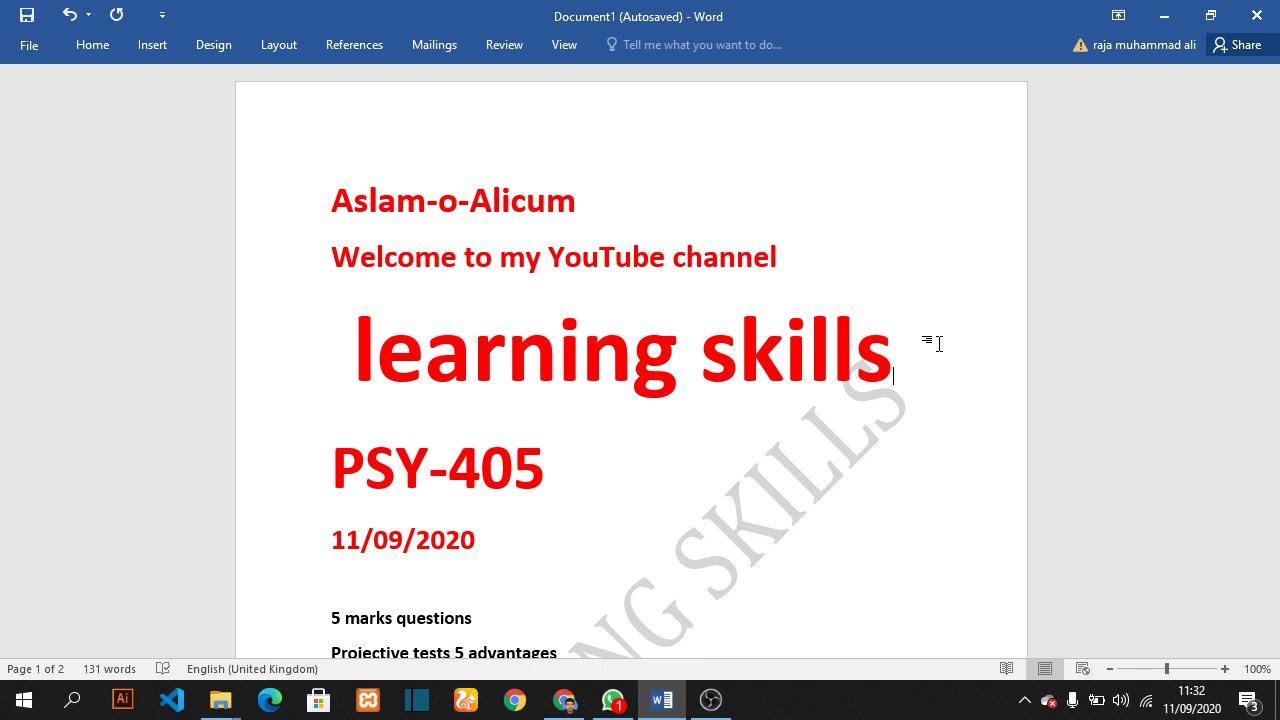Viewport: 1280px width, 720px height.
Task: Redo or repeat the last action
Action: tap(117, 15)
